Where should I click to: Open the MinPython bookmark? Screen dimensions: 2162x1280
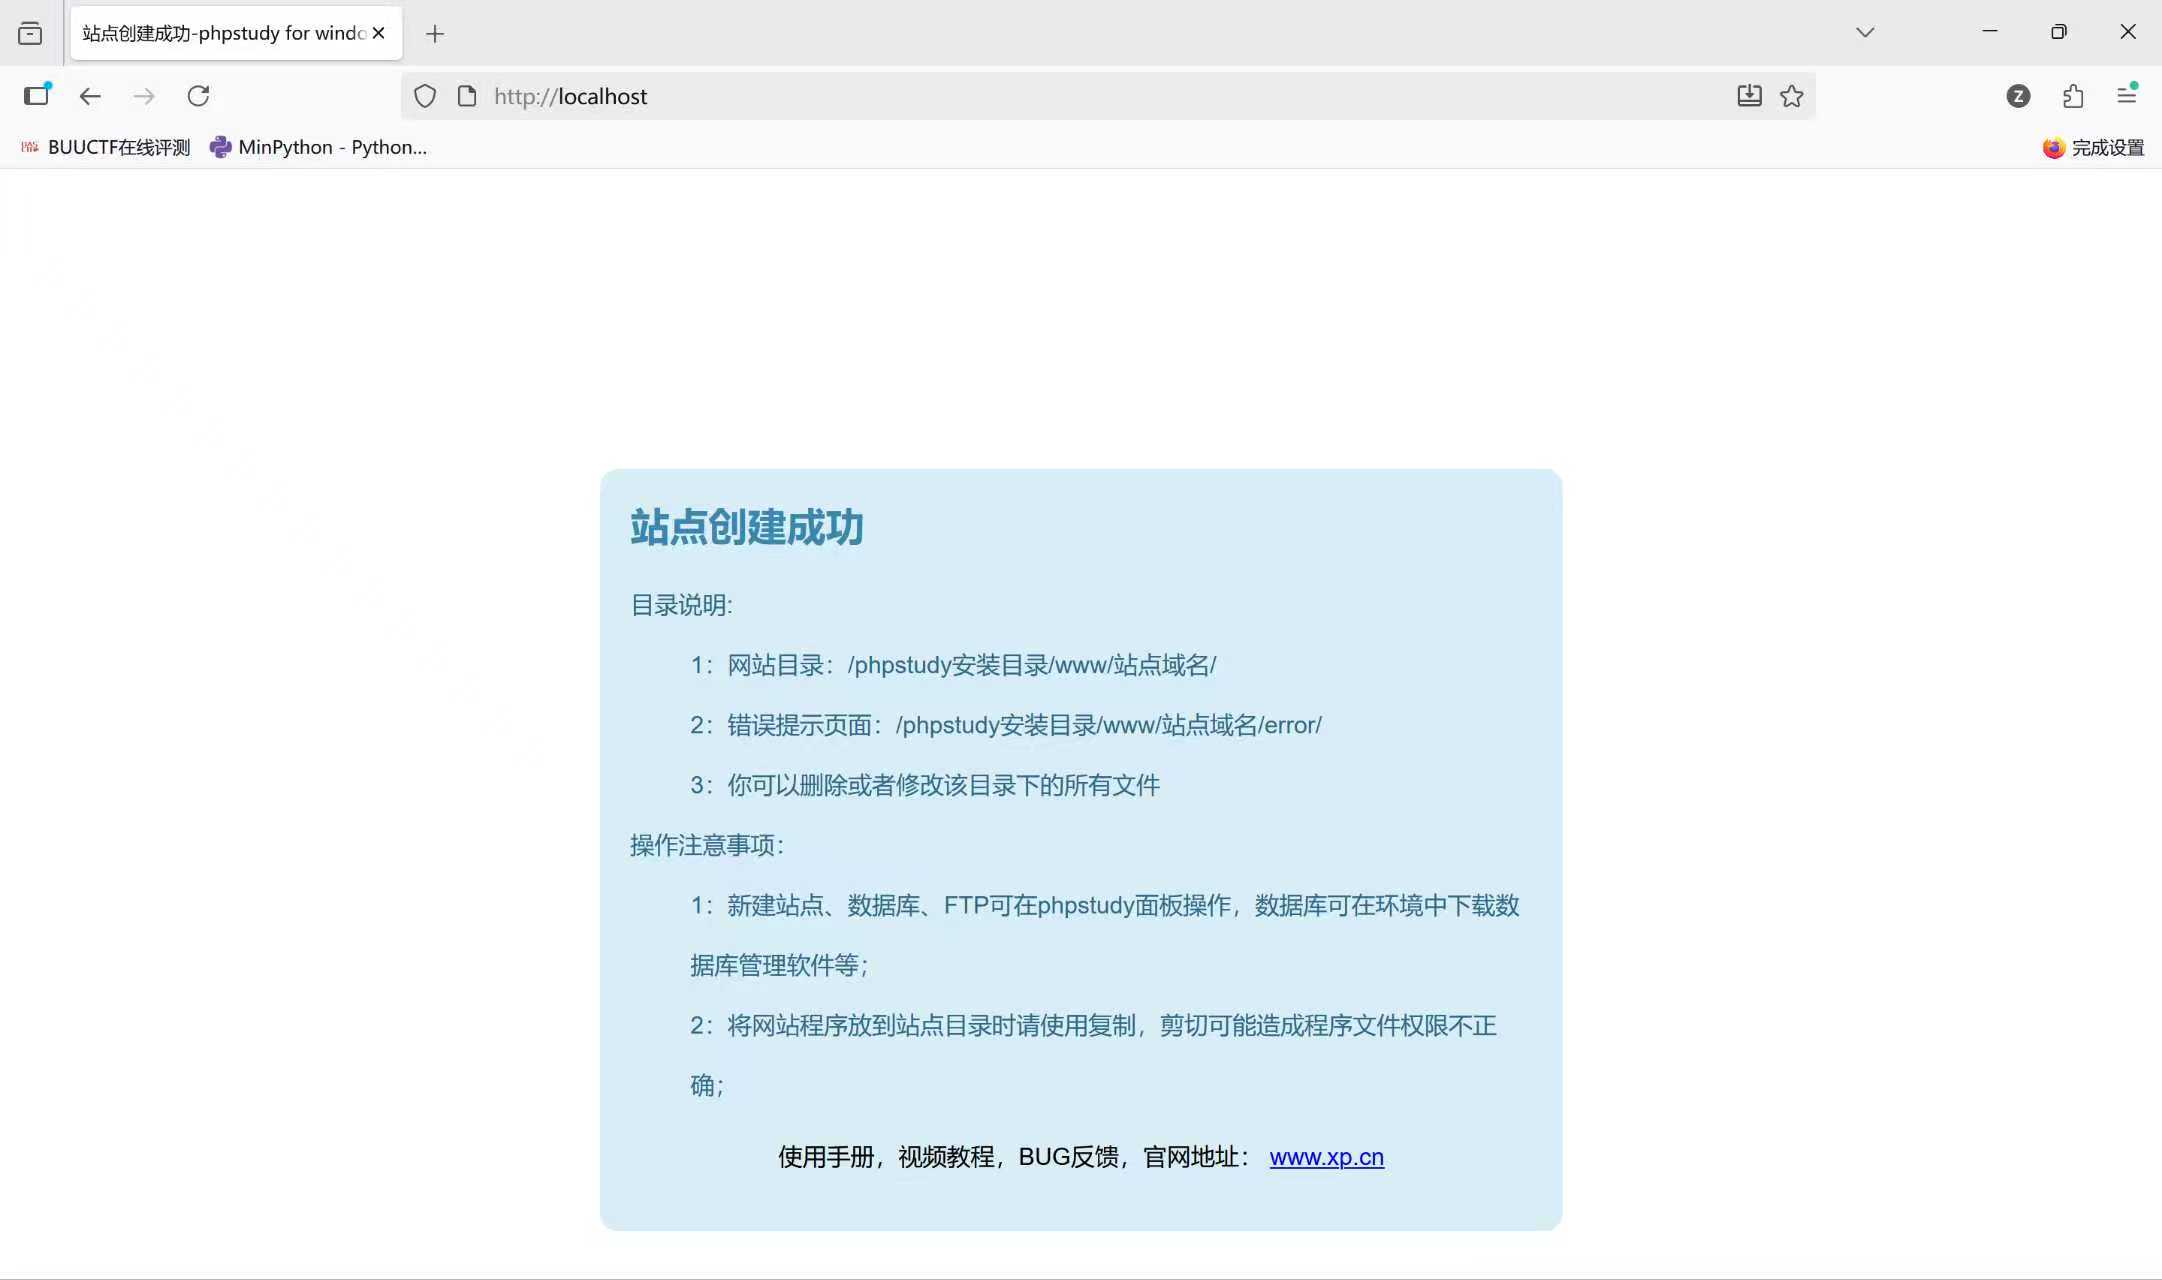coord(318,146)
